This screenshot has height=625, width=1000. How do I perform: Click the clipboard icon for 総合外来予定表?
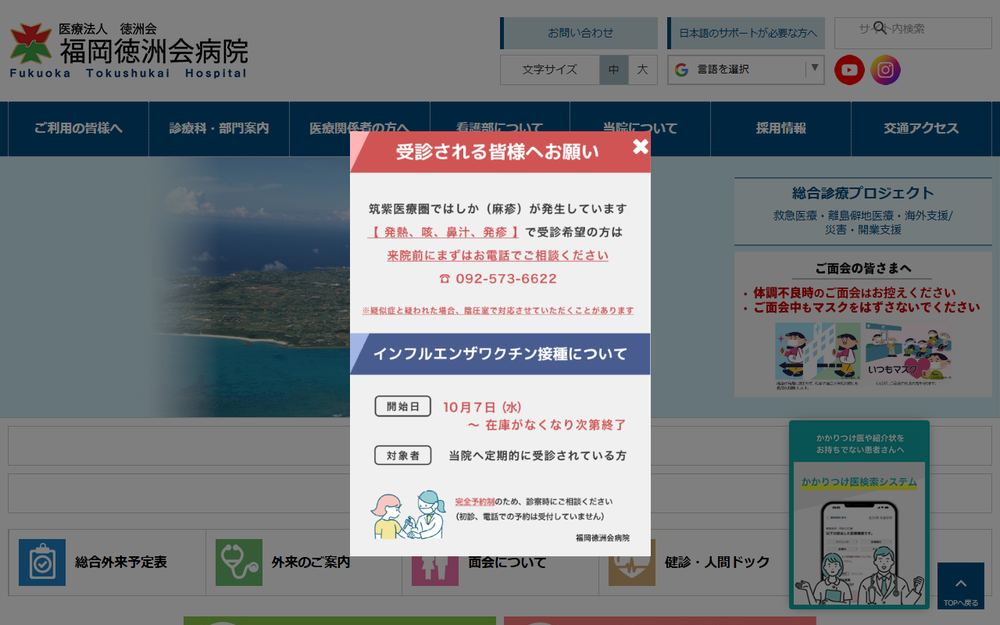42,562
